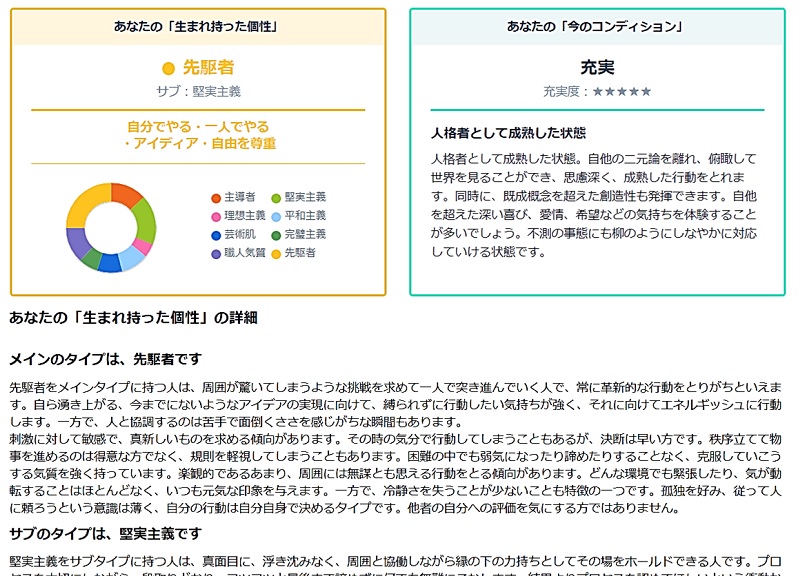Click the 人格者として成熟した状態 bold heading
The height and width of the screenshot is (576, 800).
(x=508, y=132)
